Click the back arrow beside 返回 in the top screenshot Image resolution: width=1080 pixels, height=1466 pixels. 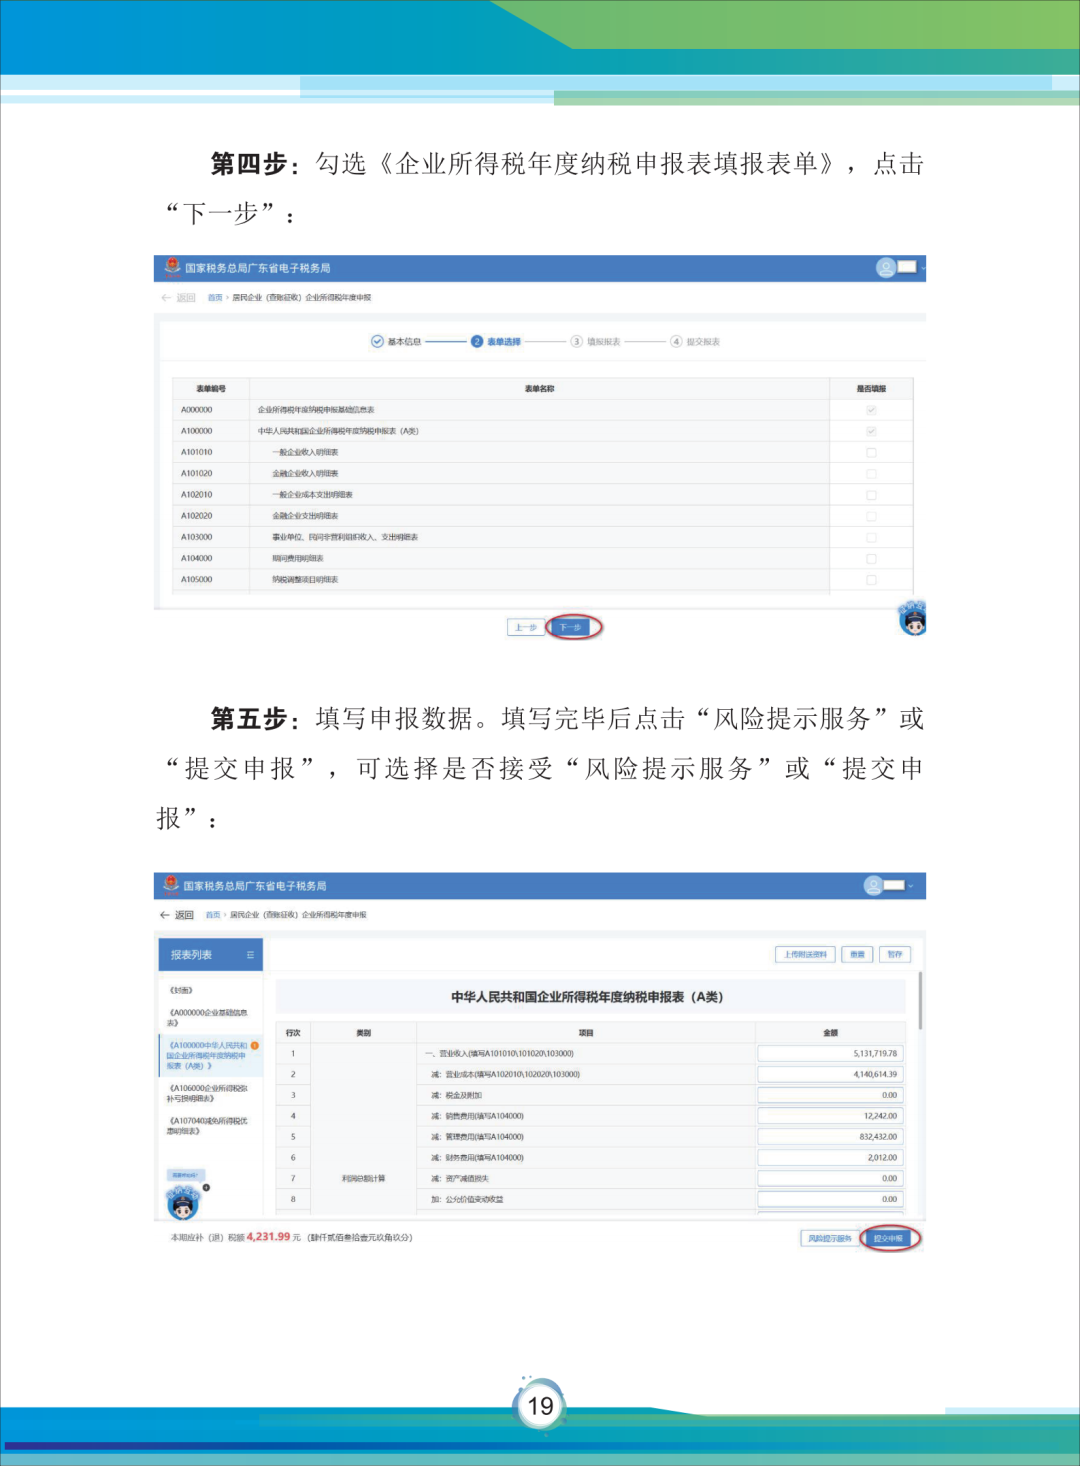(165, 298)
